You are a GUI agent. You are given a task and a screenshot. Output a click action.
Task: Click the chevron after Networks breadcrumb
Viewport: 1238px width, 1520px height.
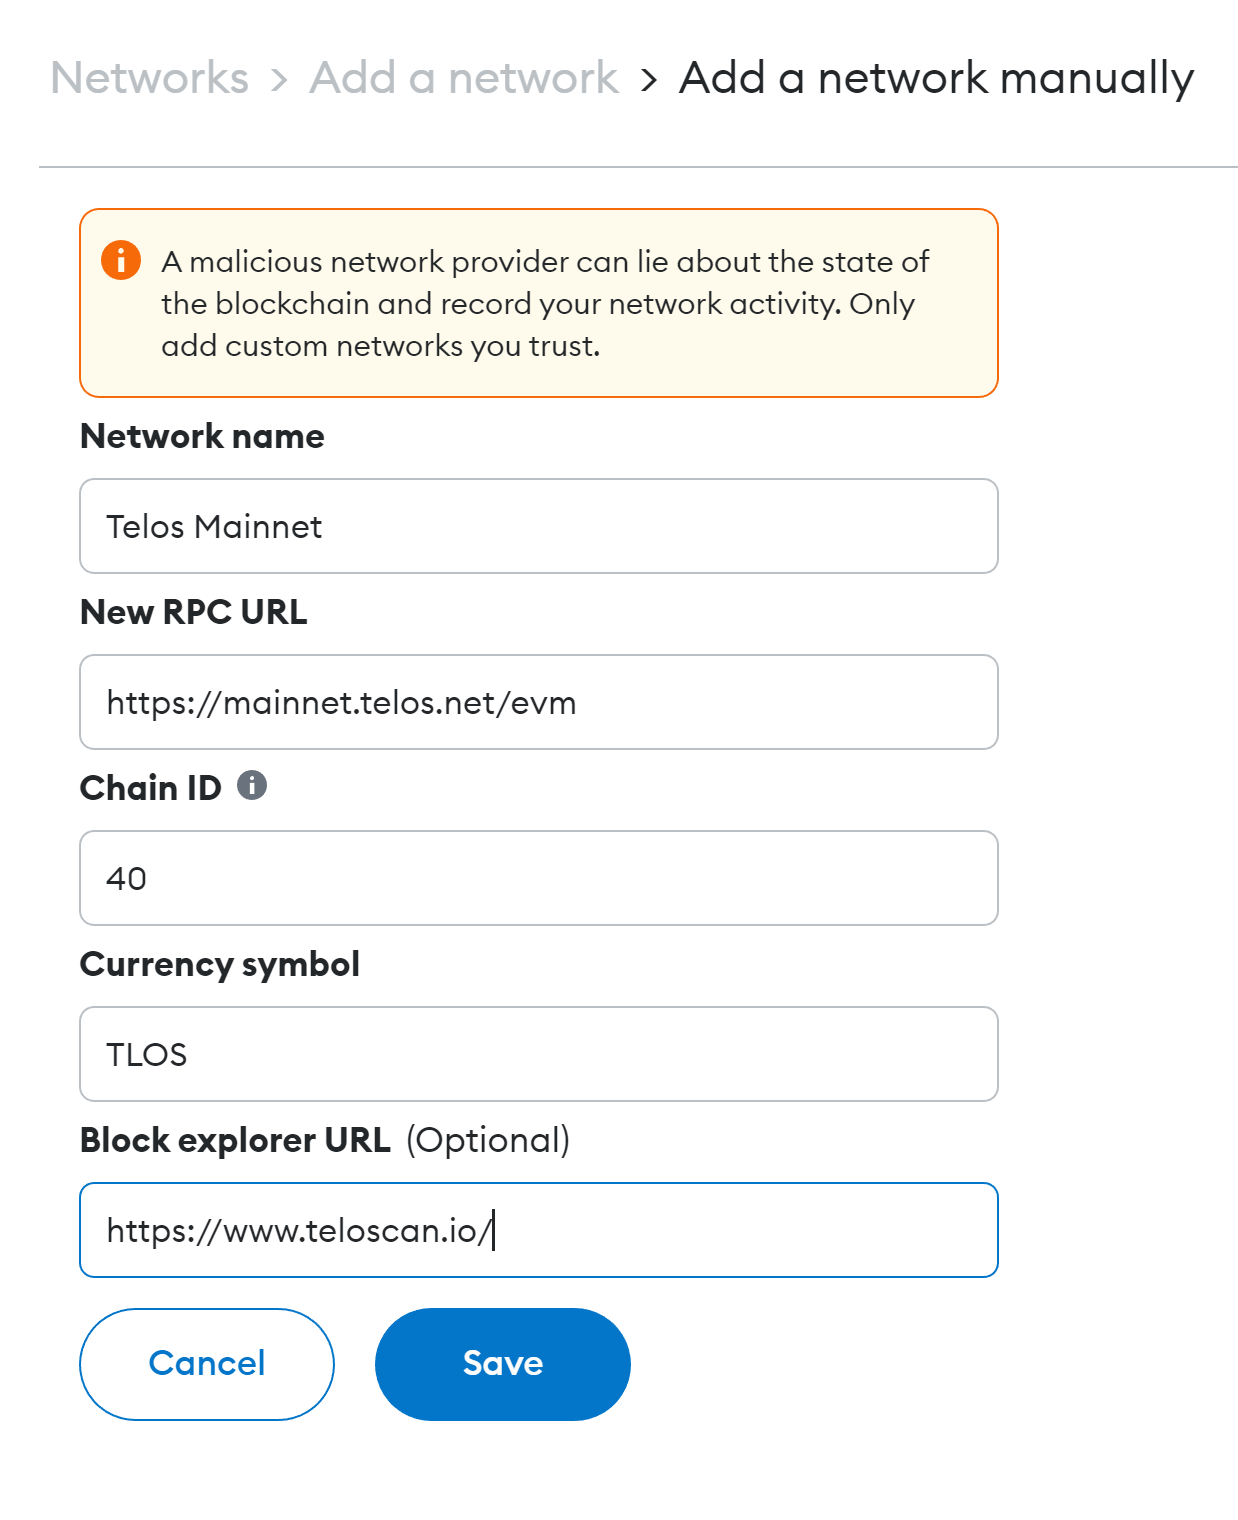point(279,79)
